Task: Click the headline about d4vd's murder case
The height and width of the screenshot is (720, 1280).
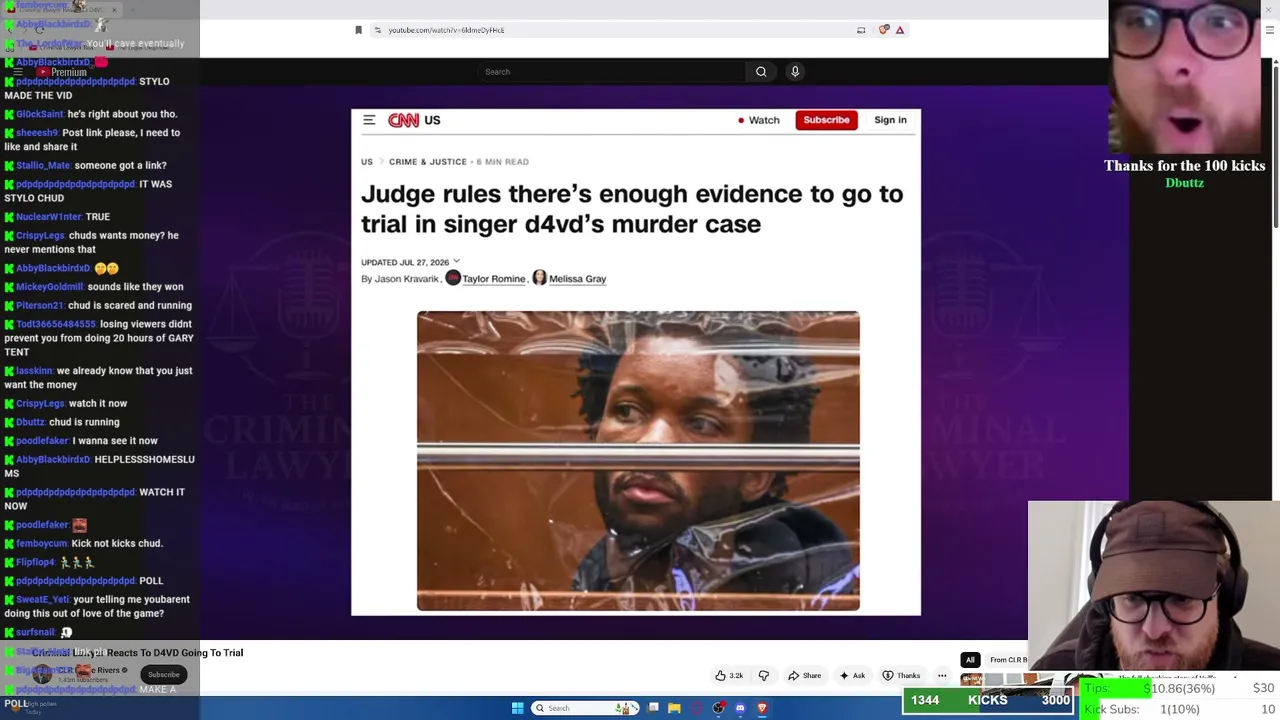Action: tap(632, 209)
